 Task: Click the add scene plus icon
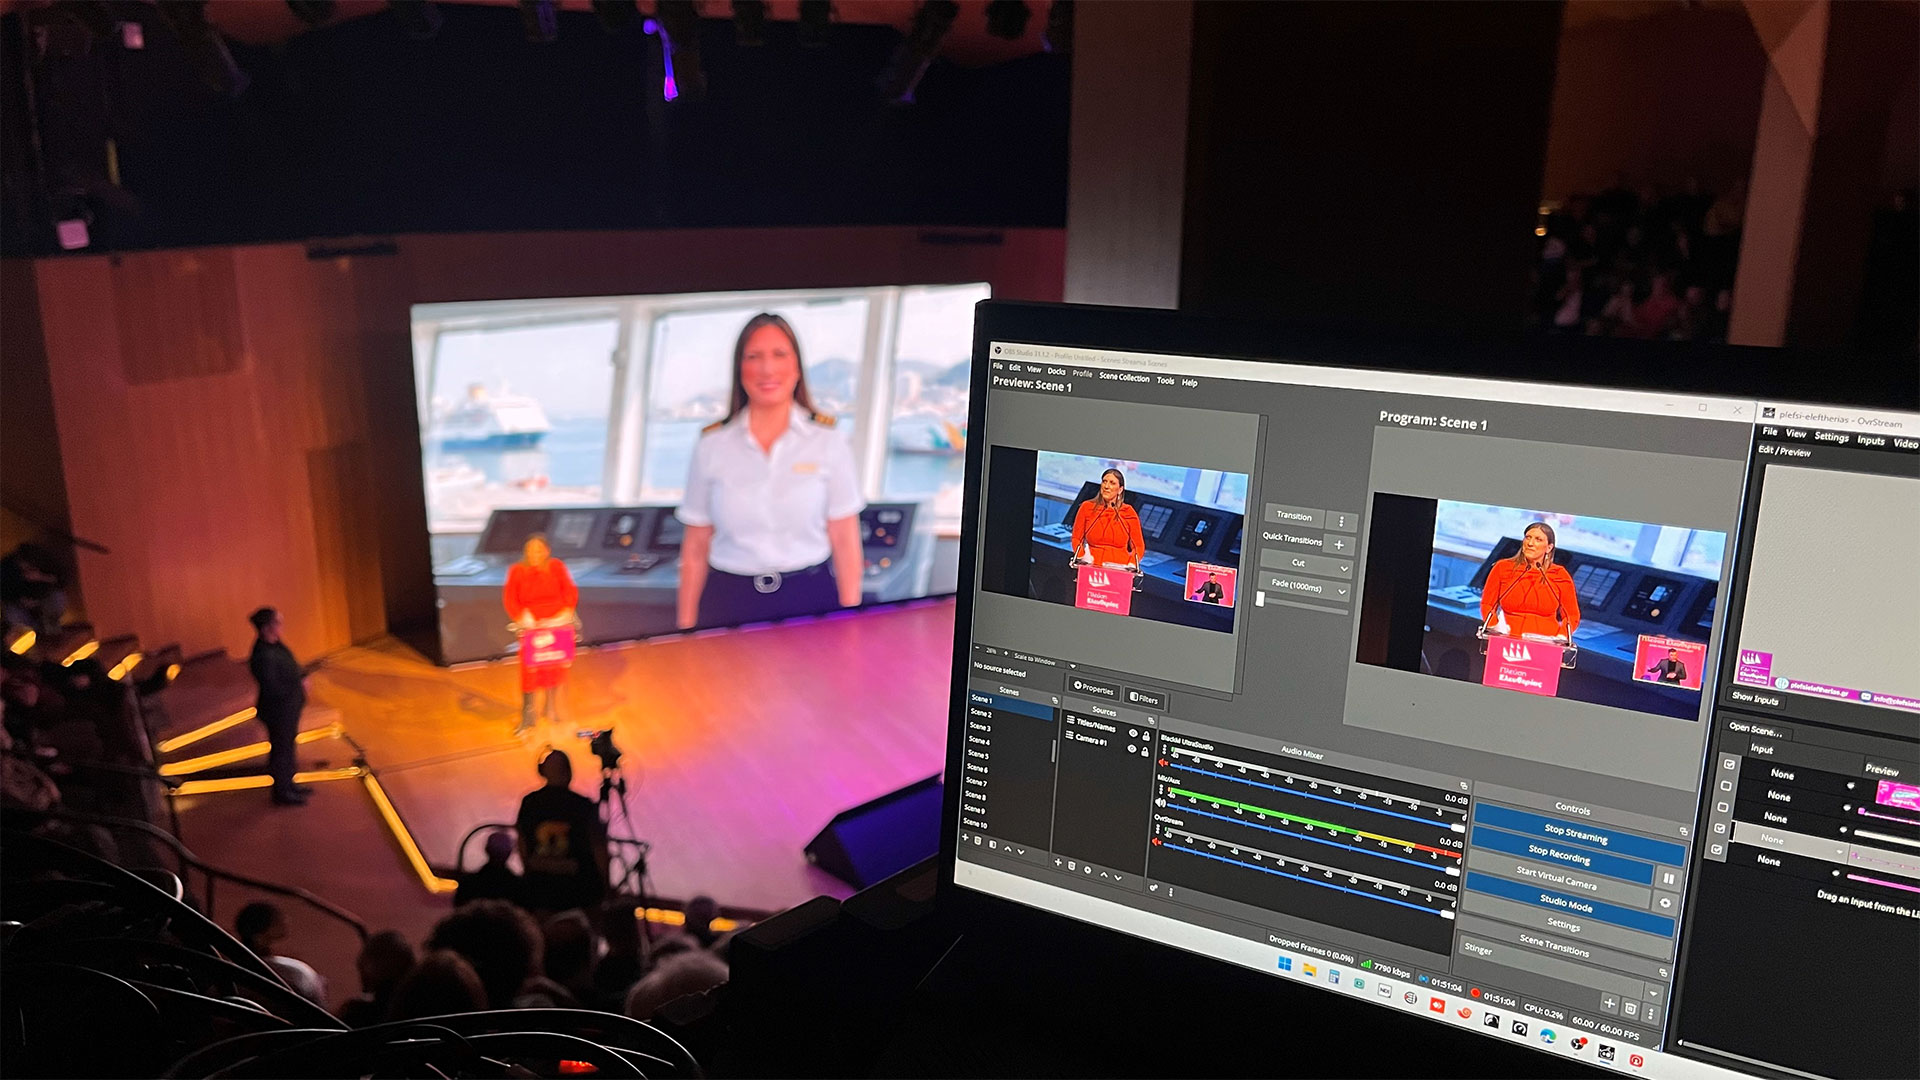pos(965,839)
